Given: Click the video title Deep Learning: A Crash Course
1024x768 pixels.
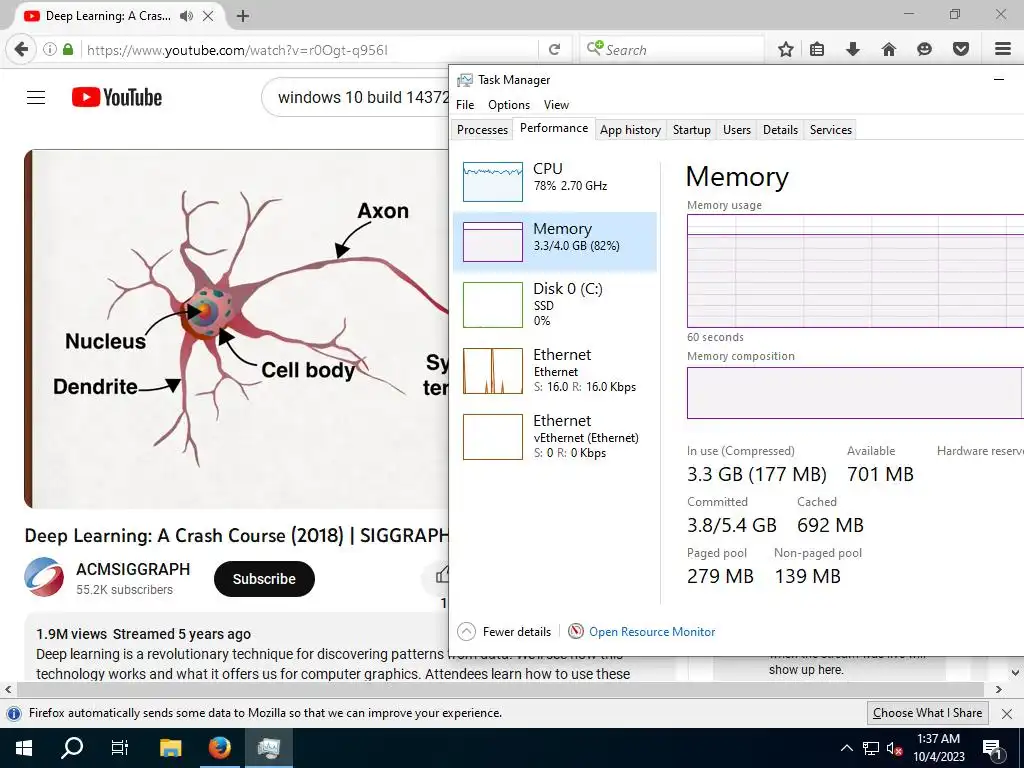Looking at the screenshot, I should coord(236,536).
